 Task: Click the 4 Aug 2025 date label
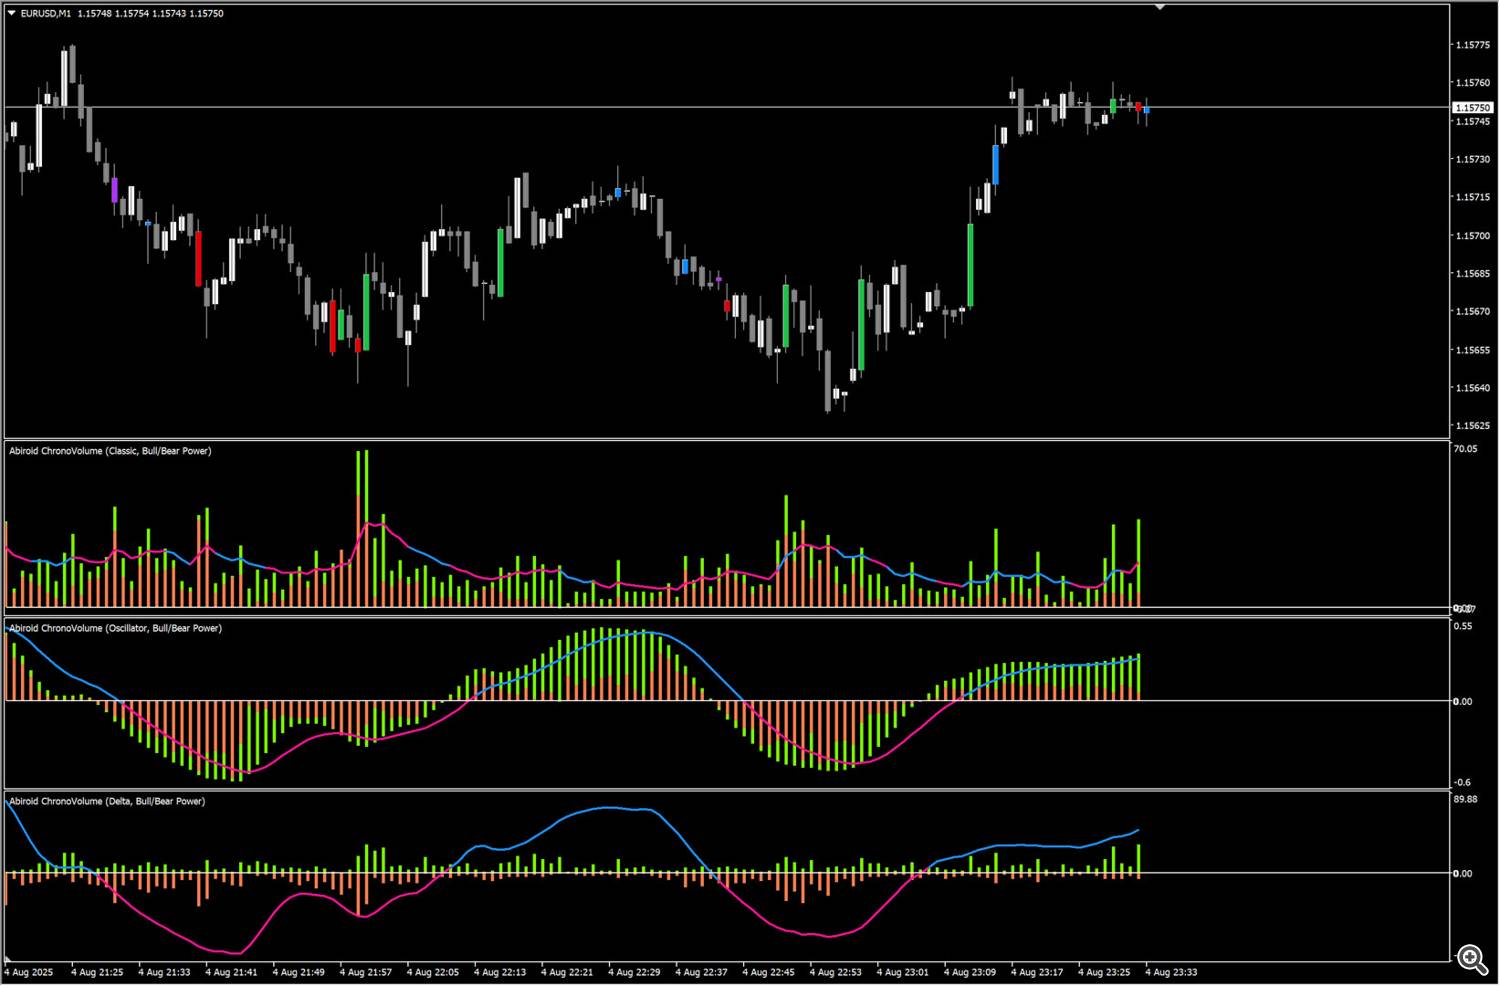[29, 972]
